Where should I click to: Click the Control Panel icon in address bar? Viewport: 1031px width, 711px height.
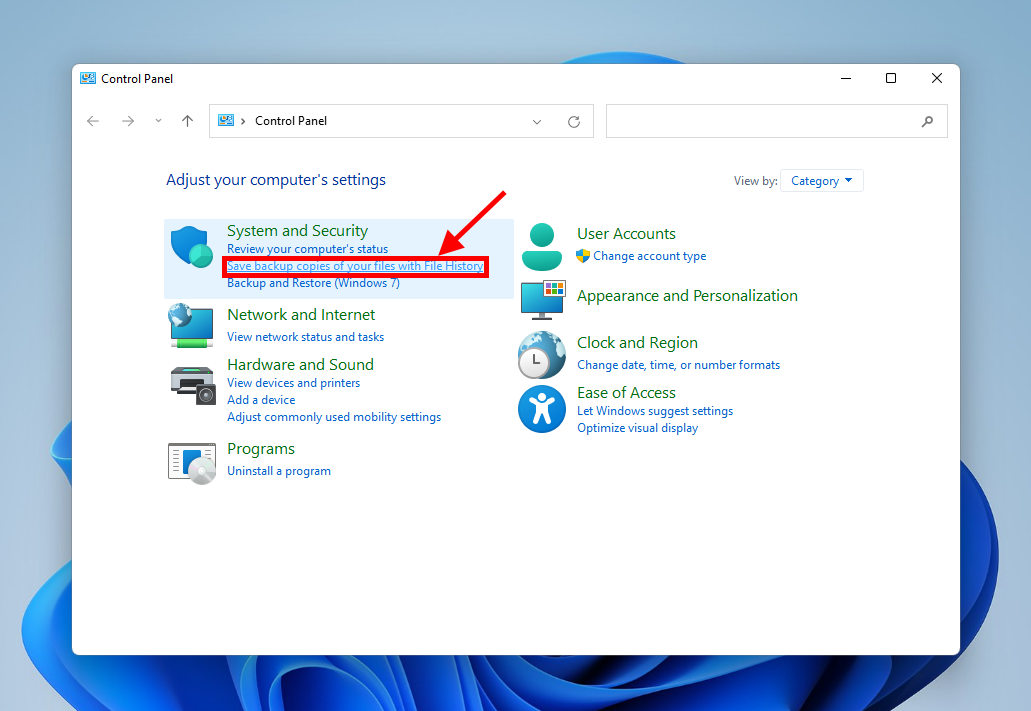click(x=226, y=120)
